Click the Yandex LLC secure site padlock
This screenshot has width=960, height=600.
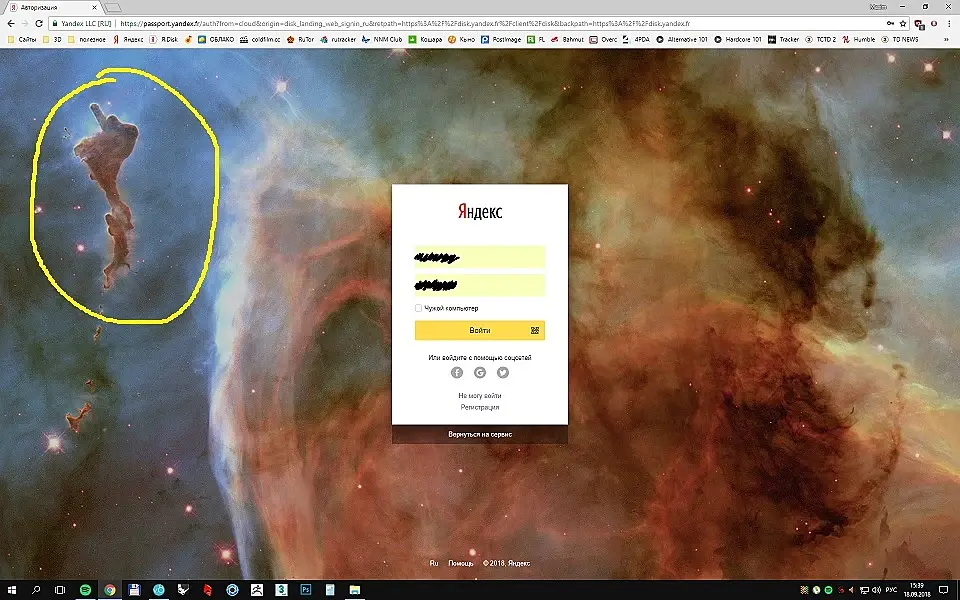click(x=55, y=23)
